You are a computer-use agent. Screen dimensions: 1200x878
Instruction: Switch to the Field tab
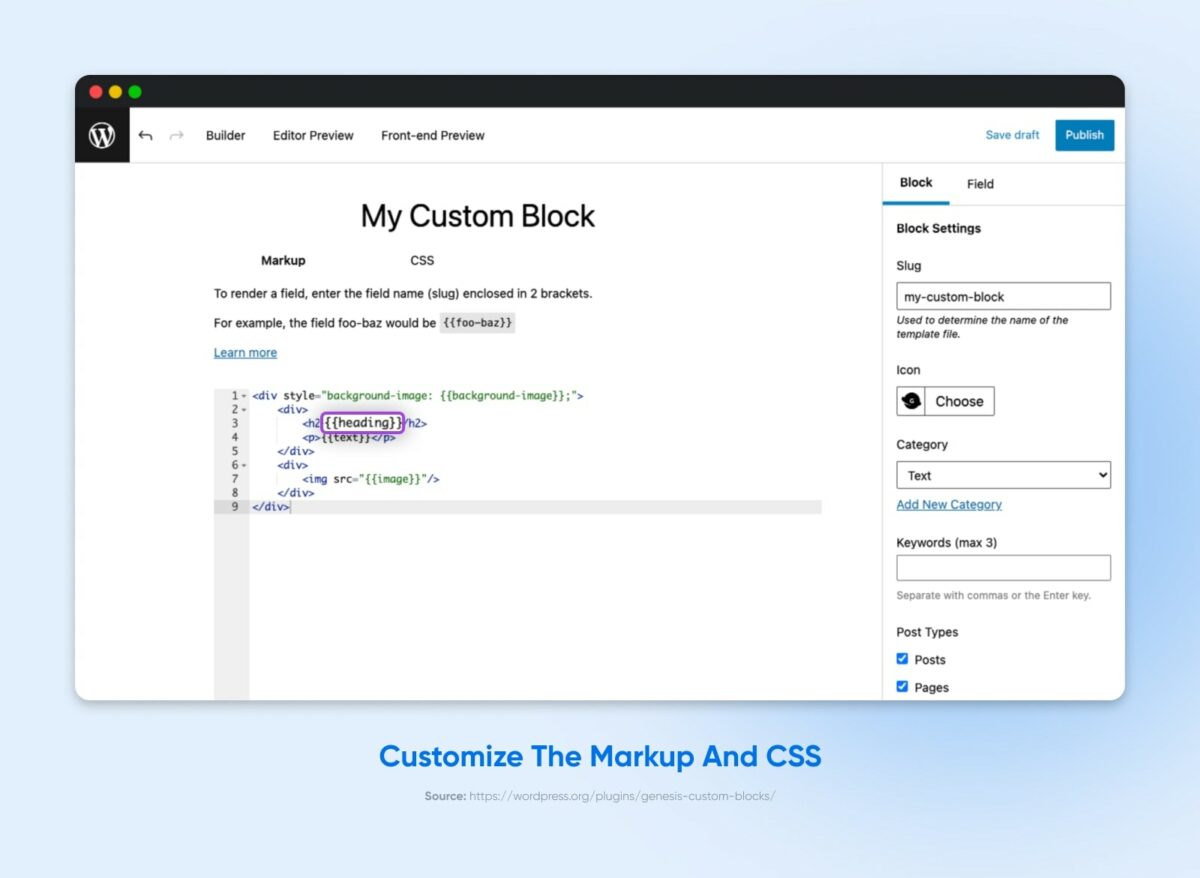(x=980, y=184)
